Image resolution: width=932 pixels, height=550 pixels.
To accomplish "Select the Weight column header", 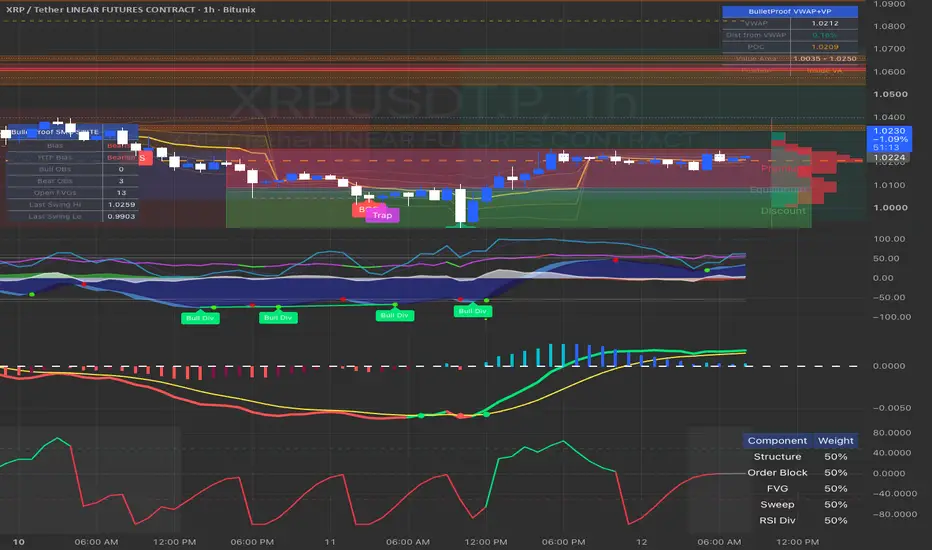I will [835, 441].
